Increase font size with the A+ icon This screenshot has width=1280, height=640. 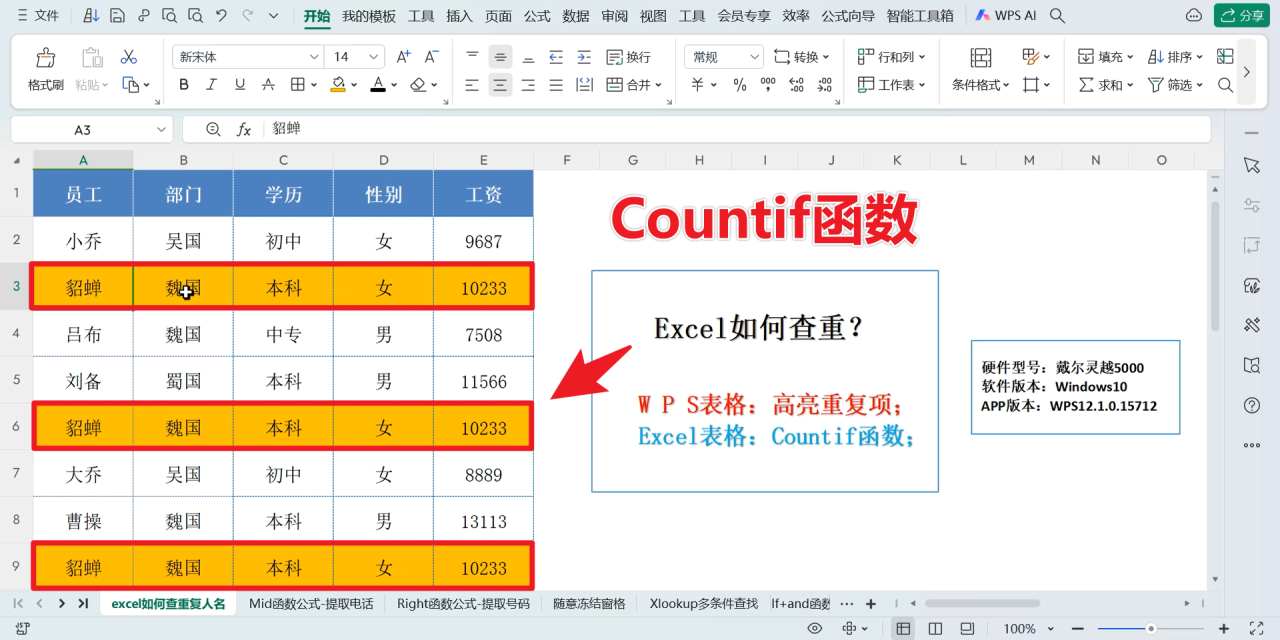point(404,57)
